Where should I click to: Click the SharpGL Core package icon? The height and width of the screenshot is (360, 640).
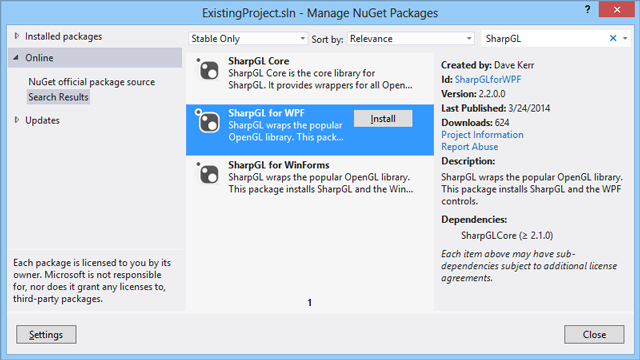point(208,70)
